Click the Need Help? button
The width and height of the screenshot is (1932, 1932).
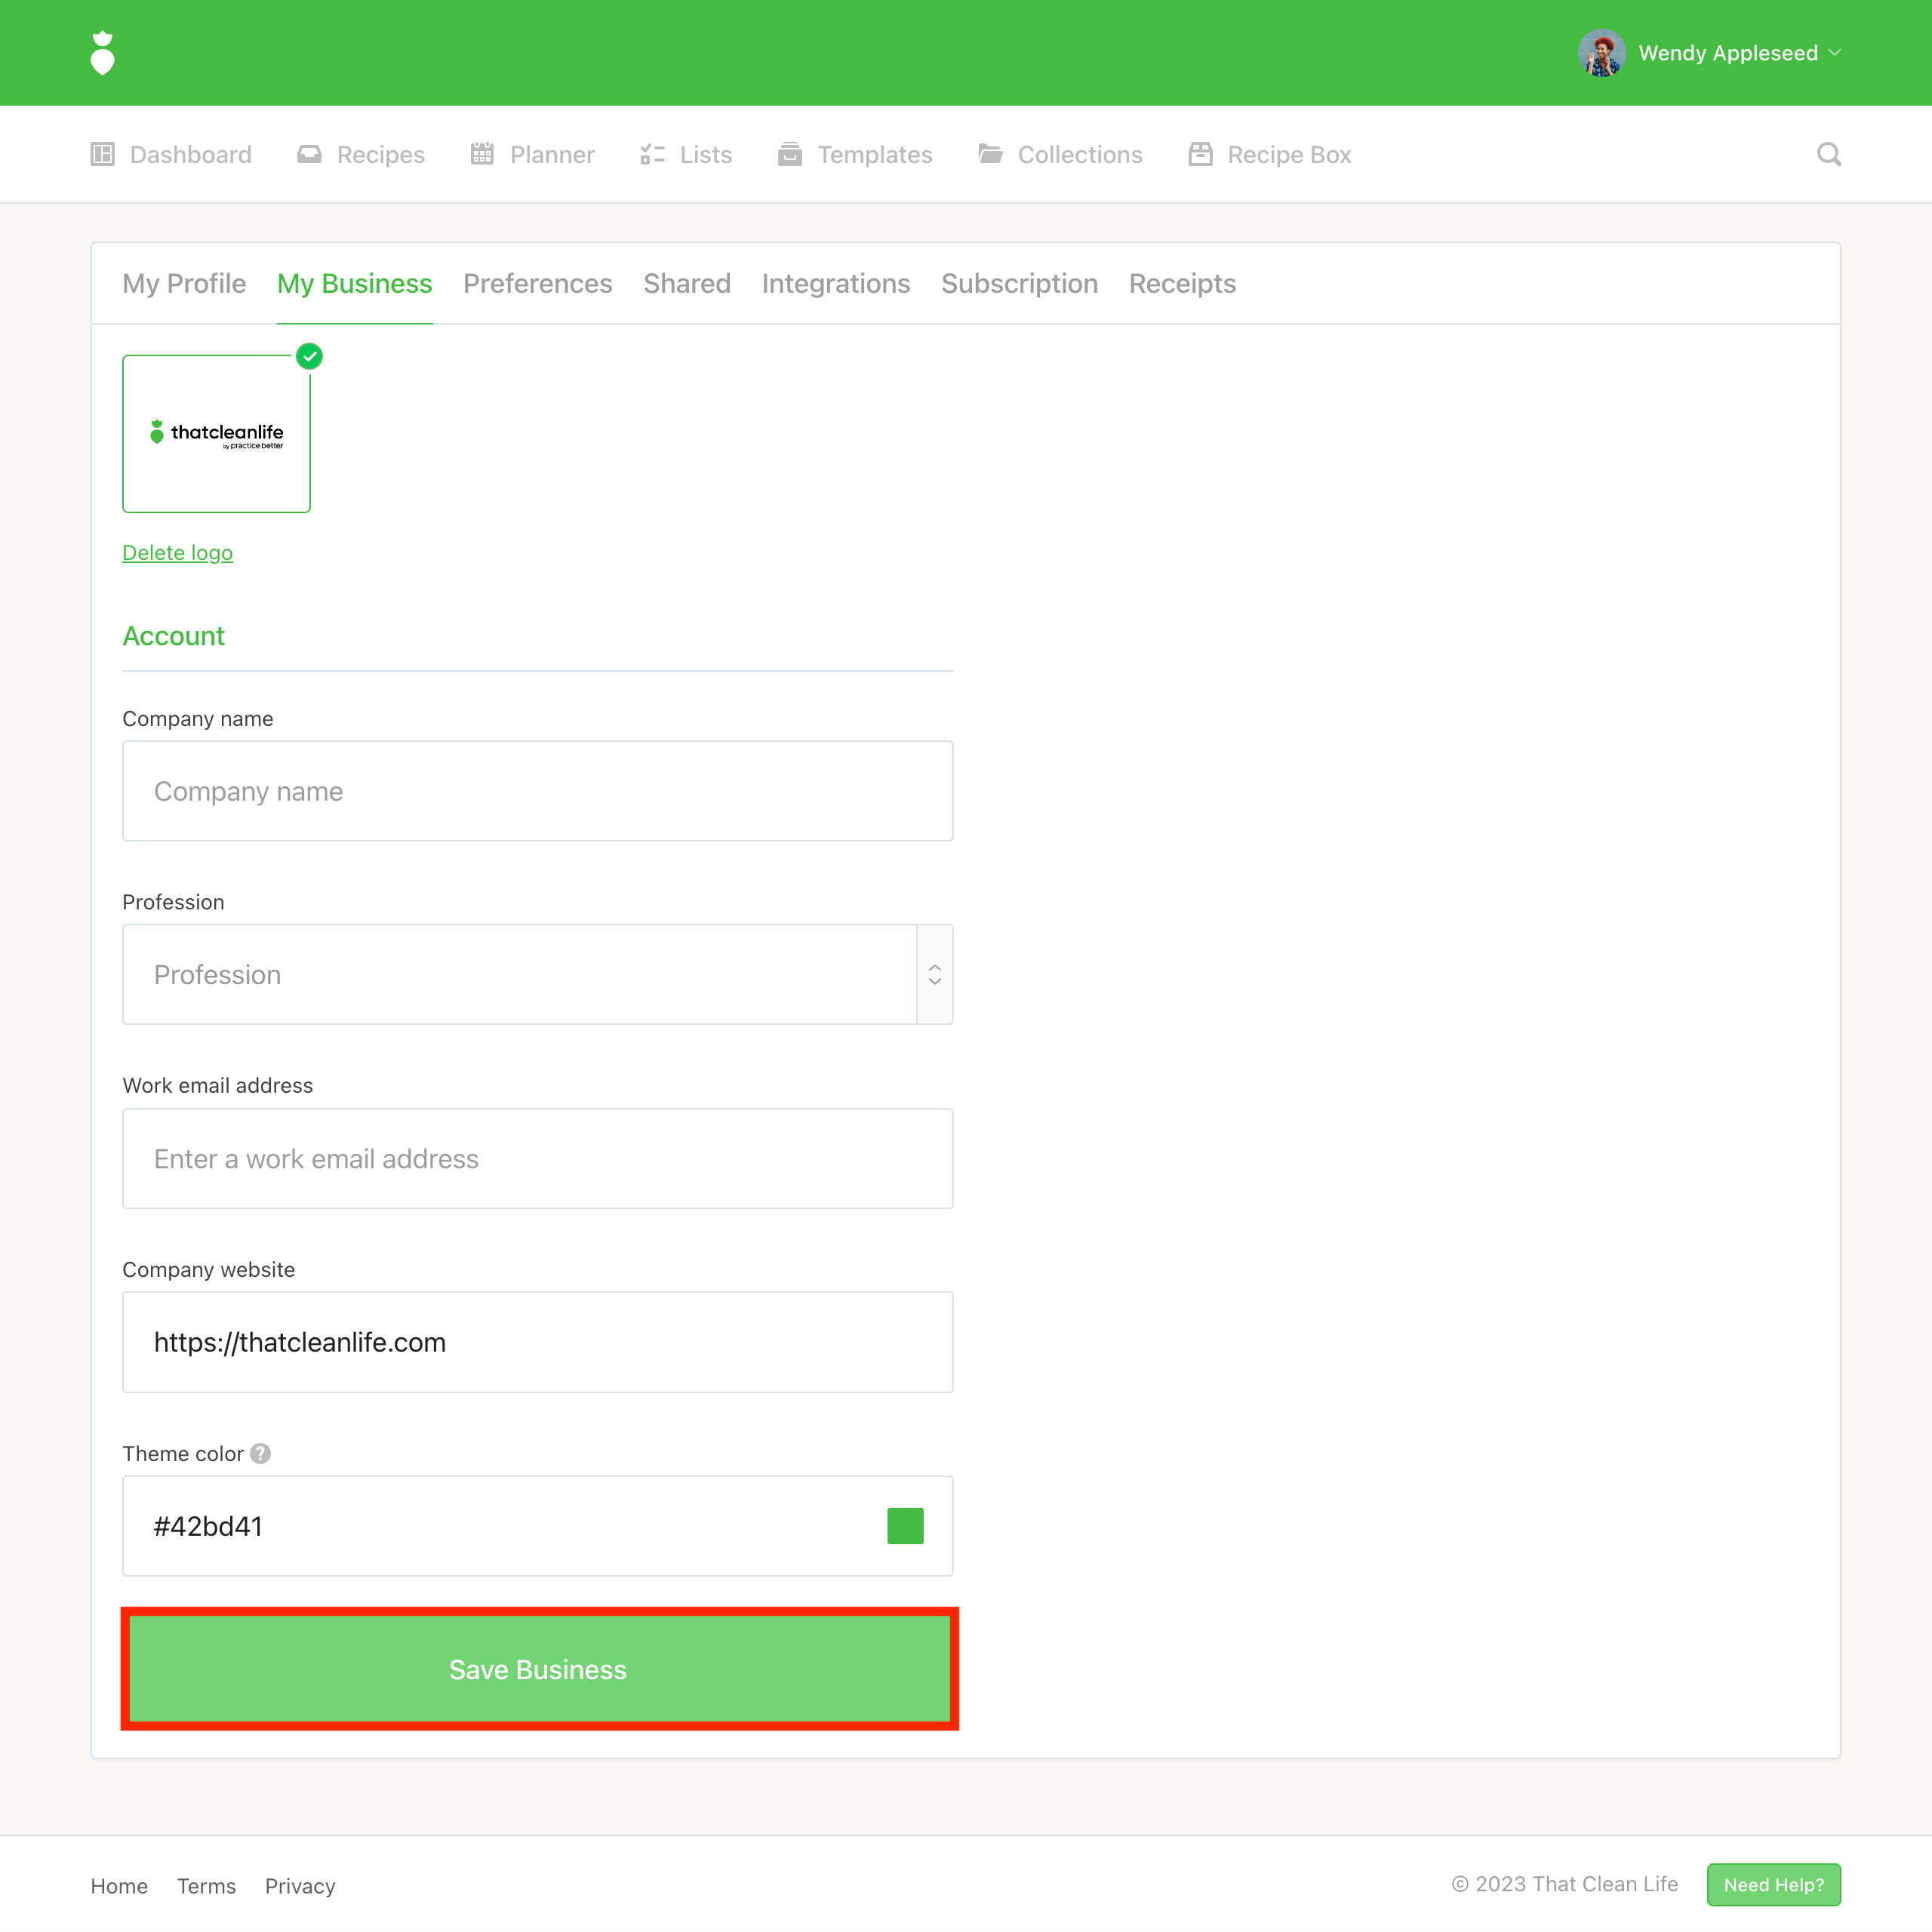coord(1773,1884)
